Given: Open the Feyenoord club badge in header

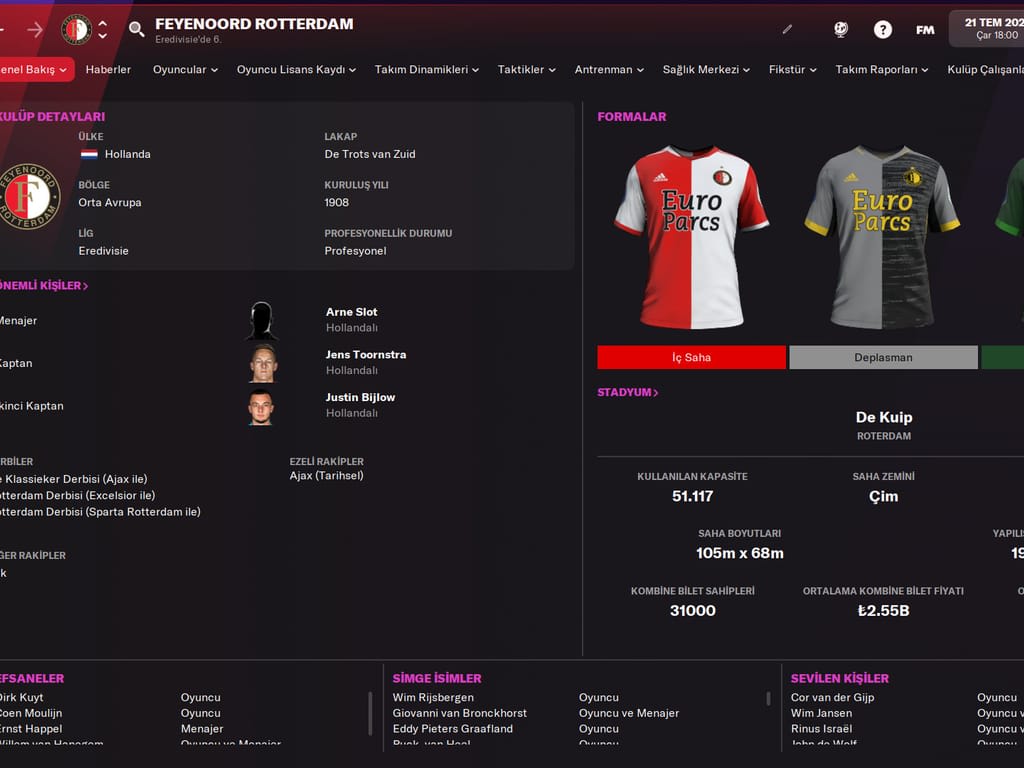Looking at the screenshot, I should tap(76, 29).
